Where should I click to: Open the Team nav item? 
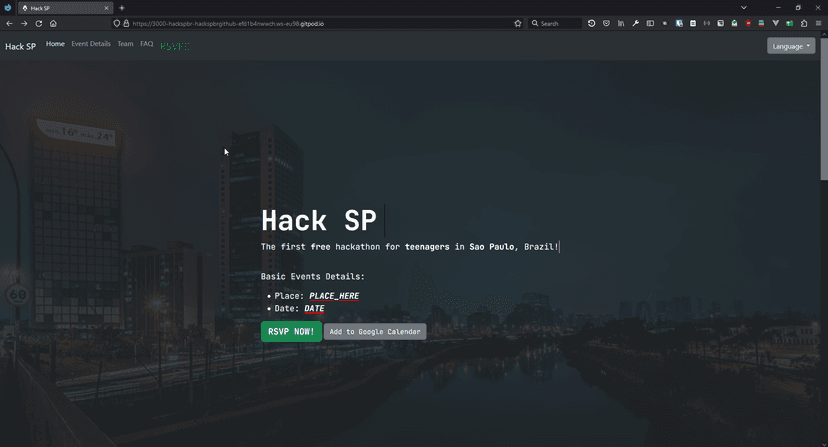[x=125, y=44]
